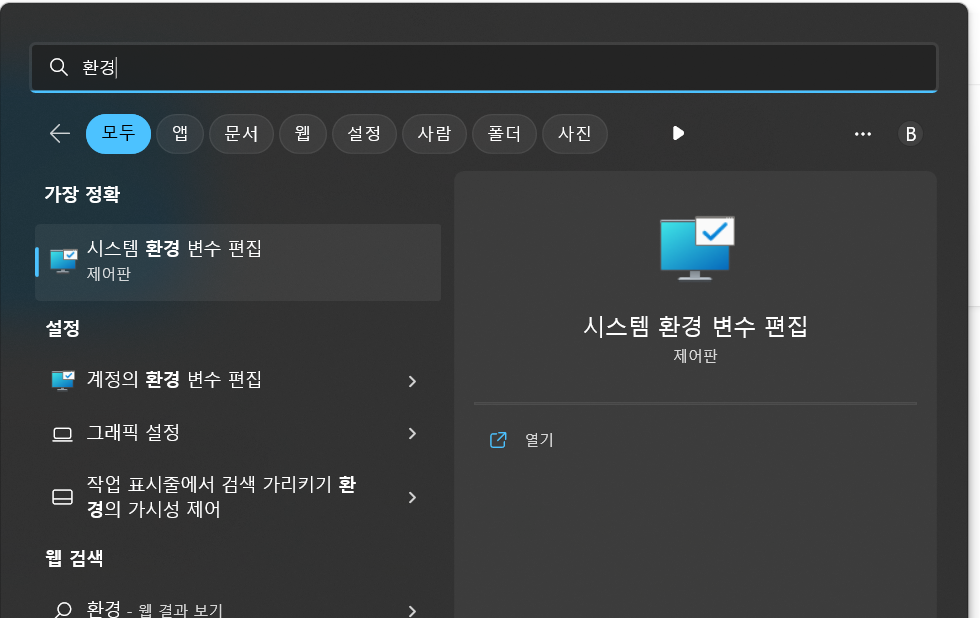980x618 pixels.
Task: Click monitor icon of 시스템 환경 변수 편집 result
Action: point(64,261)
